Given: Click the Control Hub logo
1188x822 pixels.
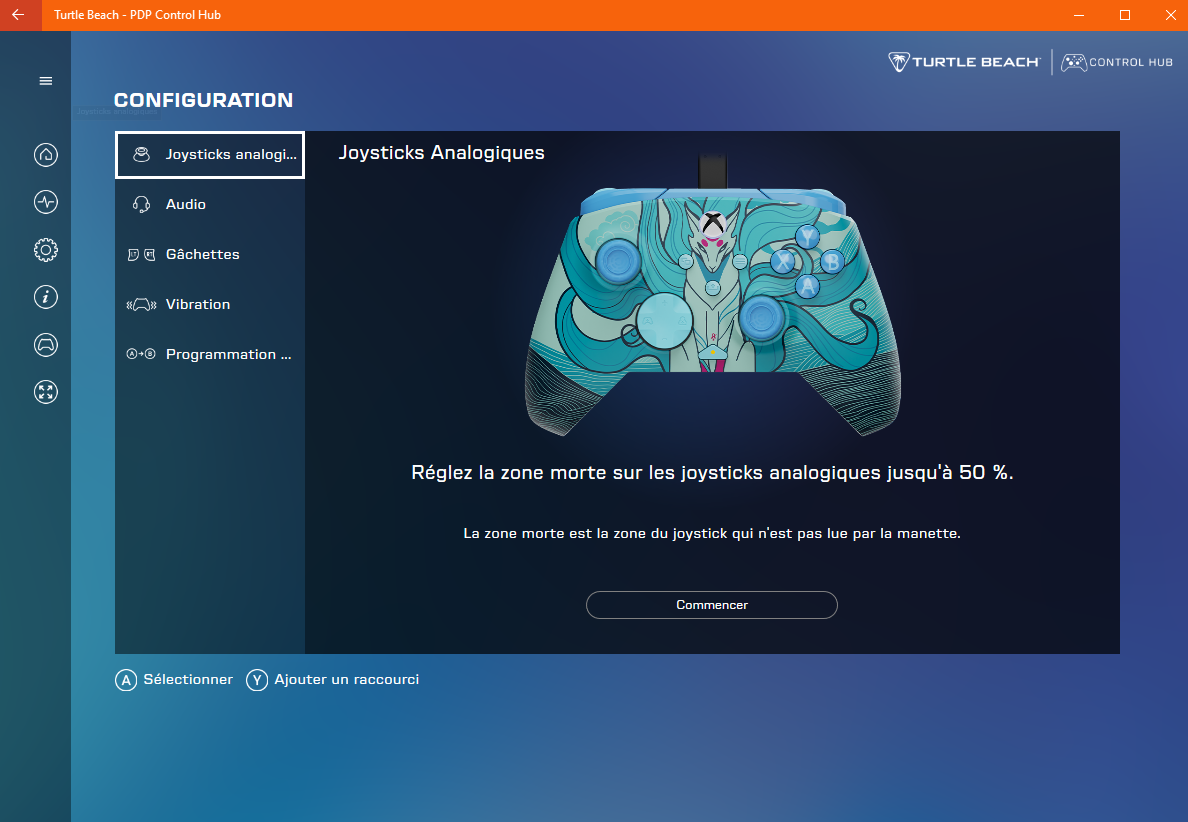Looking at the screenshot, I should pos(1116,61).
